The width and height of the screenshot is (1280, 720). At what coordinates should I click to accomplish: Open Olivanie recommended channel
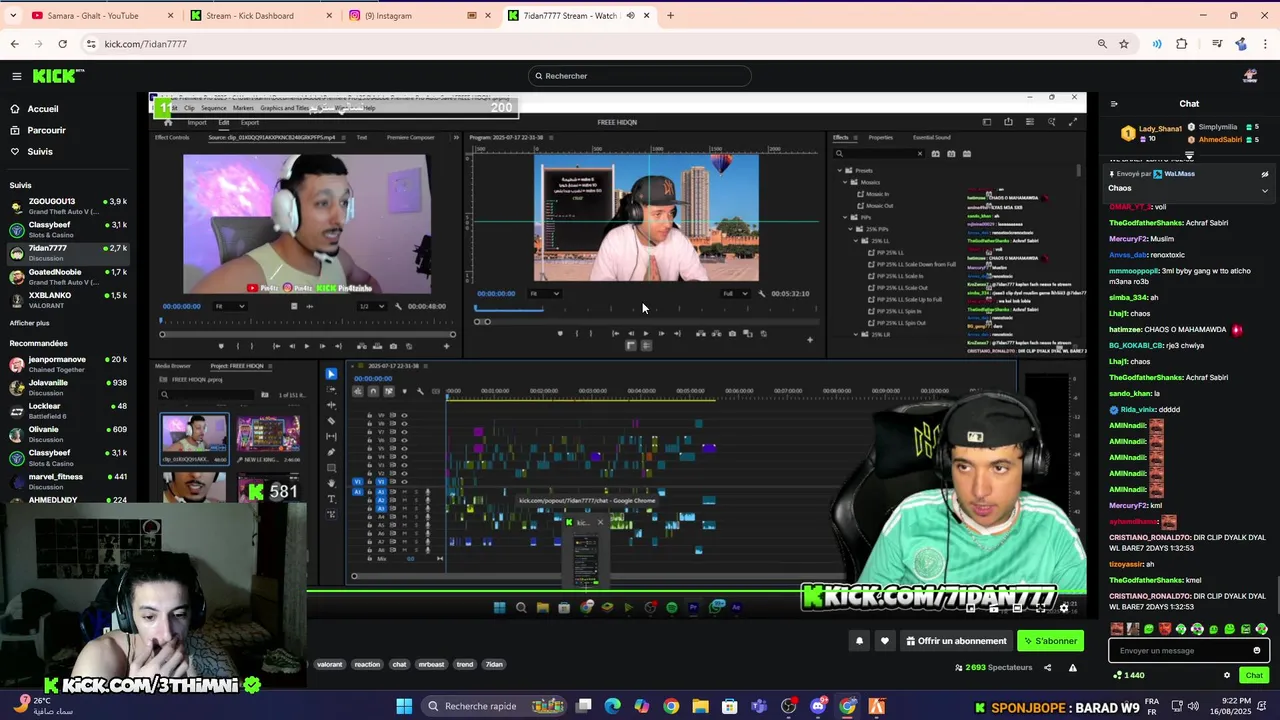(x=68, y=434)
